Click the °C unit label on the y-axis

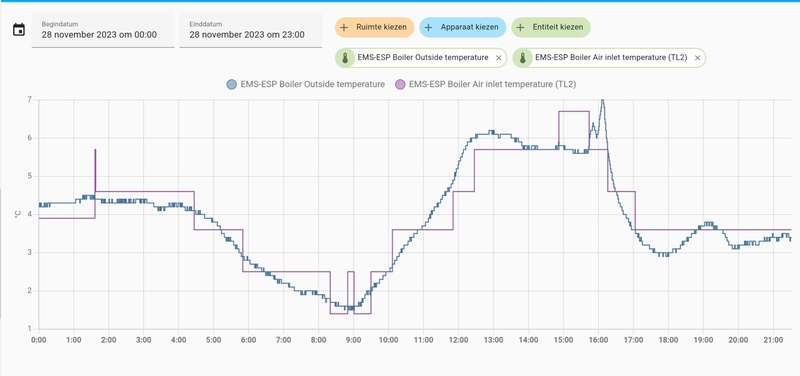[18, 214]
